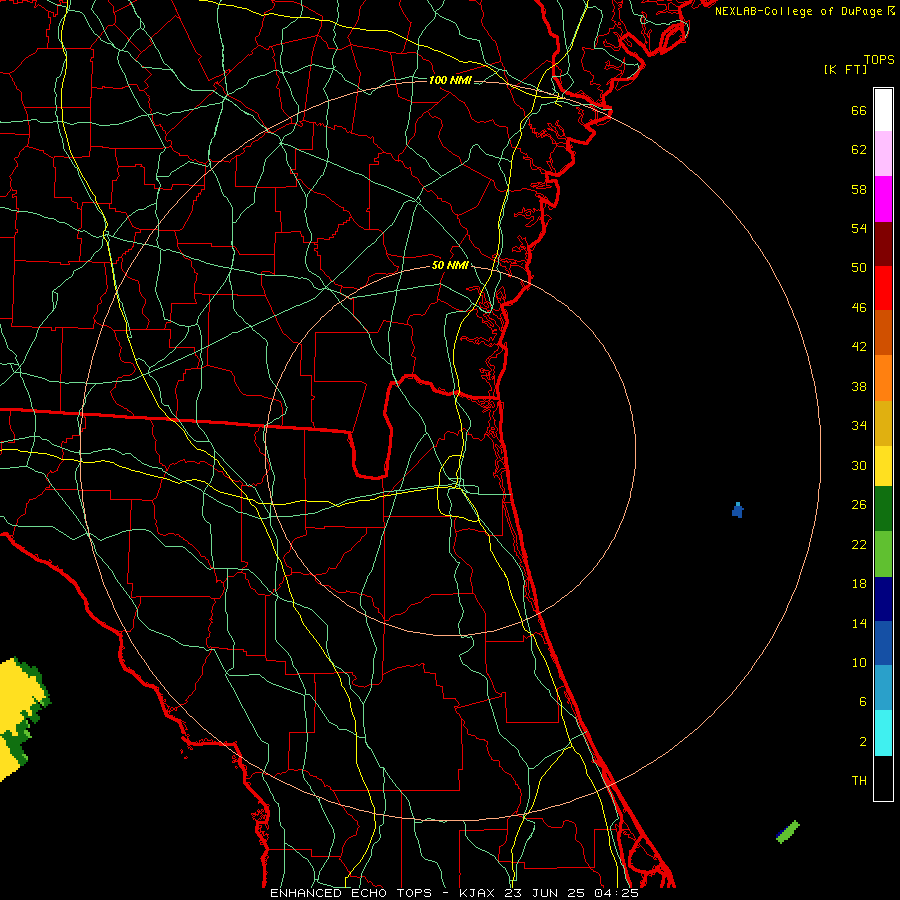Viewport: 900px width, 900px height.
Task: Click the "58" legend value label
Action: [859, 189]
